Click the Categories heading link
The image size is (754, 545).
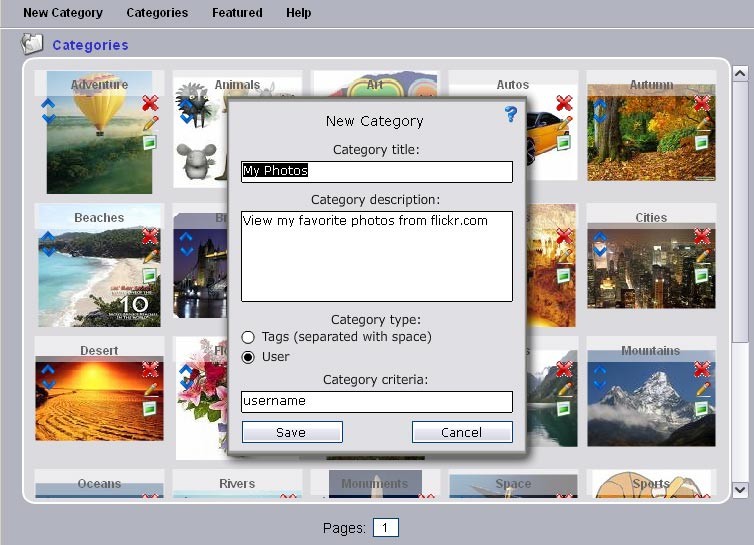[90, 45]
